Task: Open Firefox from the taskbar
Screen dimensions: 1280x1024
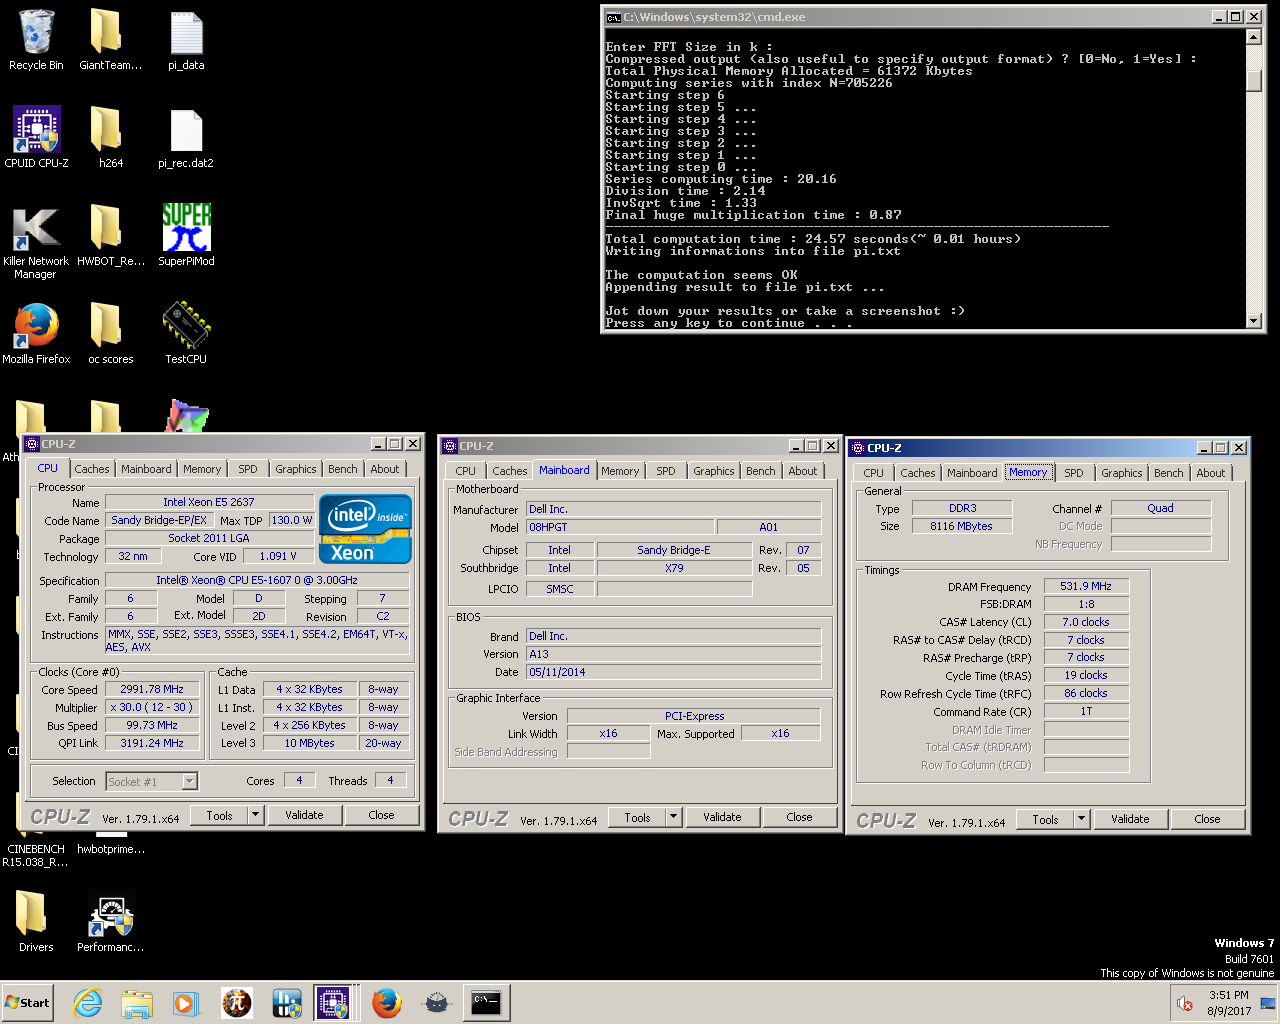Action: coord(386,1003)
